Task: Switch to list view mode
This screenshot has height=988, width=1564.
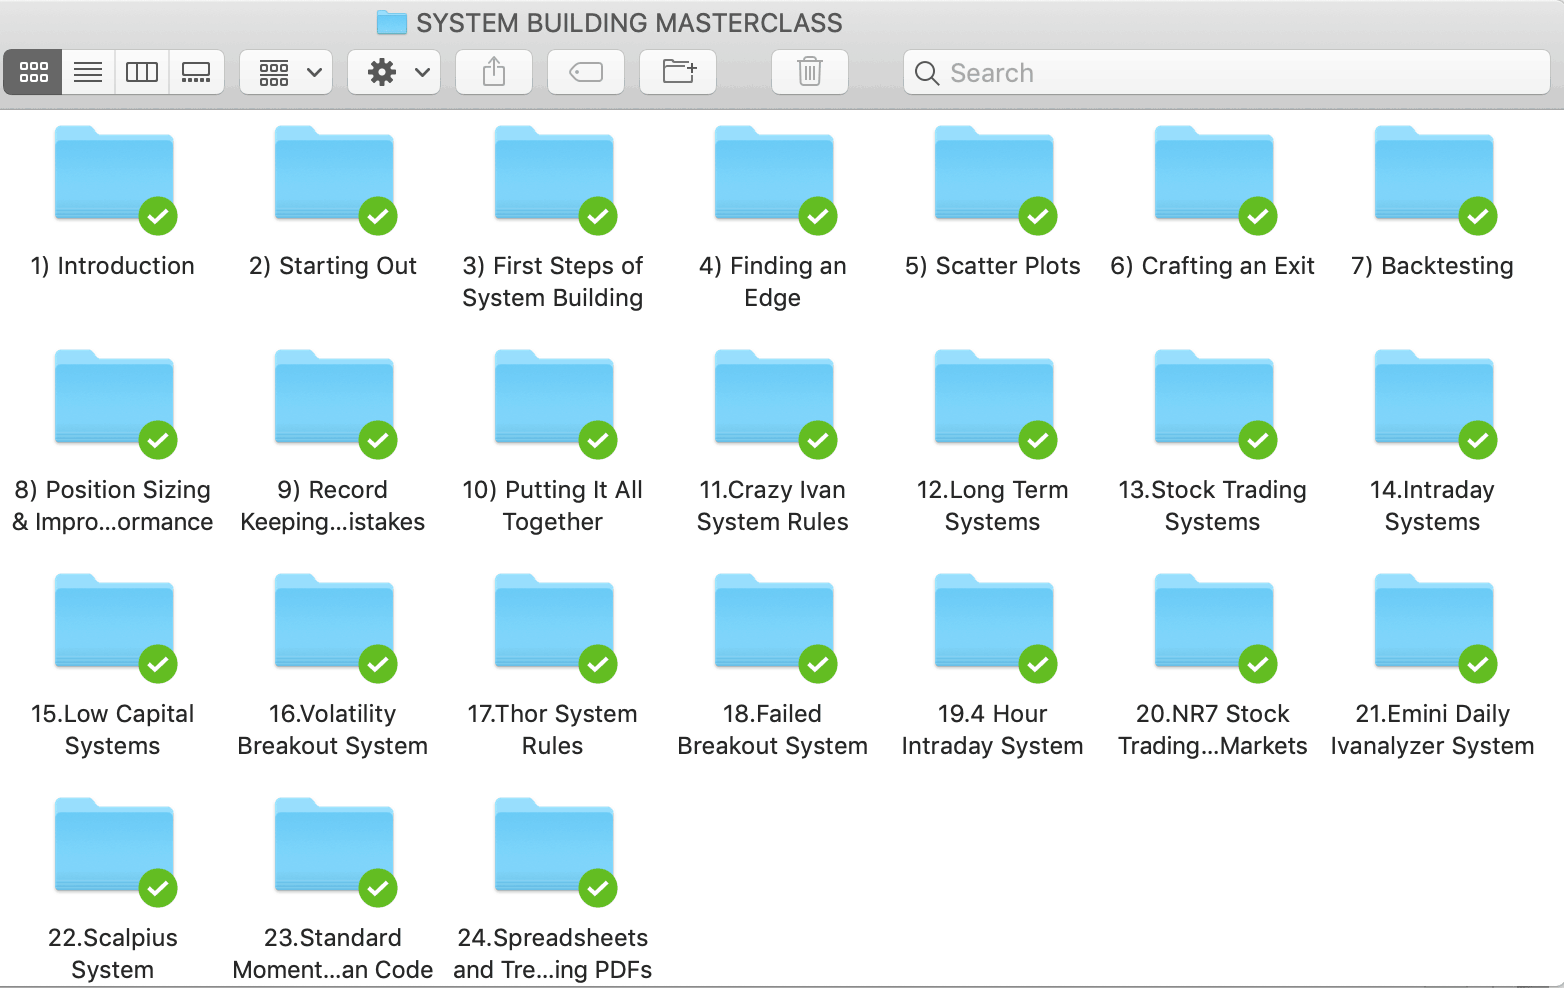Action: coord(88,72)
